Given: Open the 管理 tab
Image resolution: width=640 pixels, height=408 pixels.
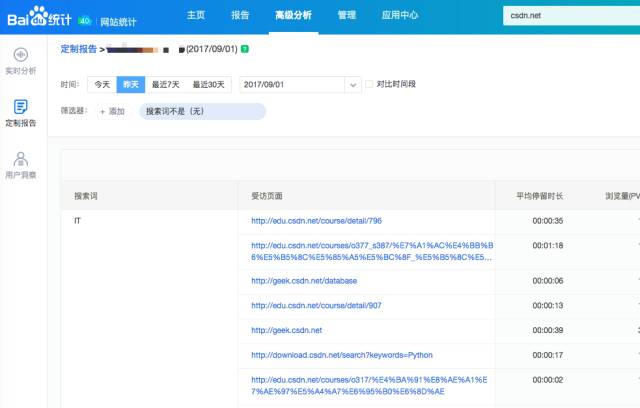Looking at the screenshot, I should [347, 16].
